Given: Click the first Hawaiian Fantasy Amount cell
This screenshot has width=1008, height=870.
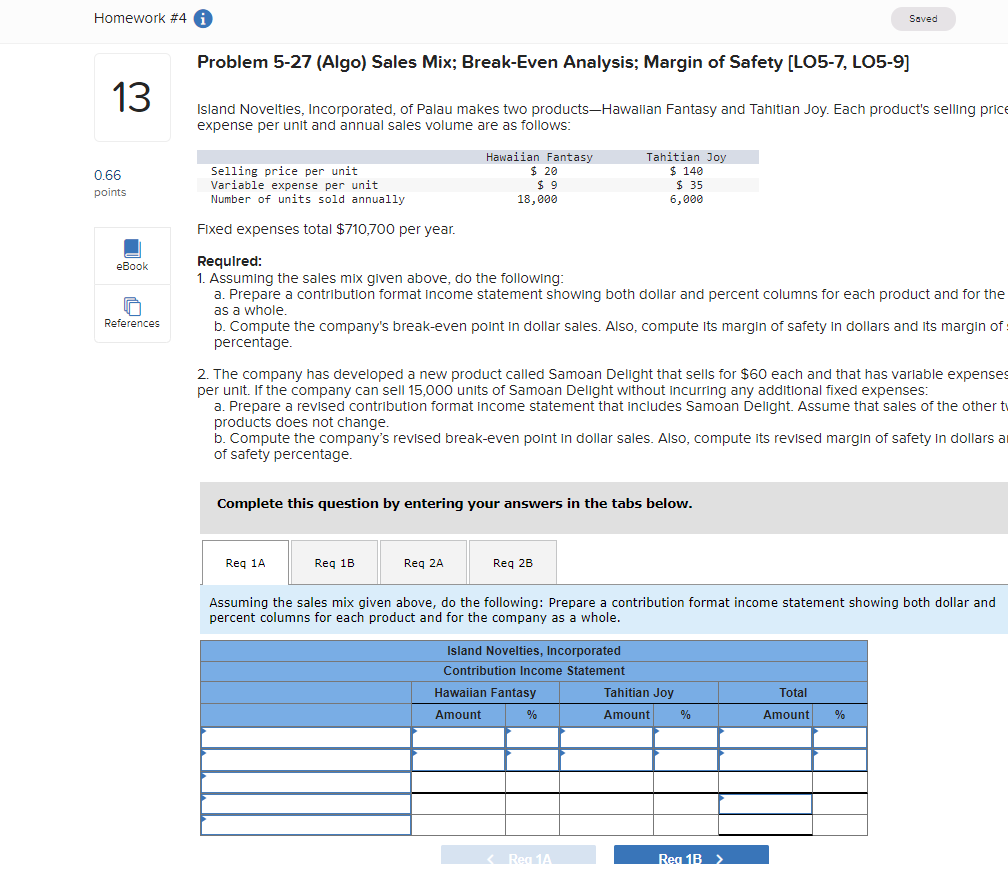Looking at the screenshot, I should [x=458, y=737].
